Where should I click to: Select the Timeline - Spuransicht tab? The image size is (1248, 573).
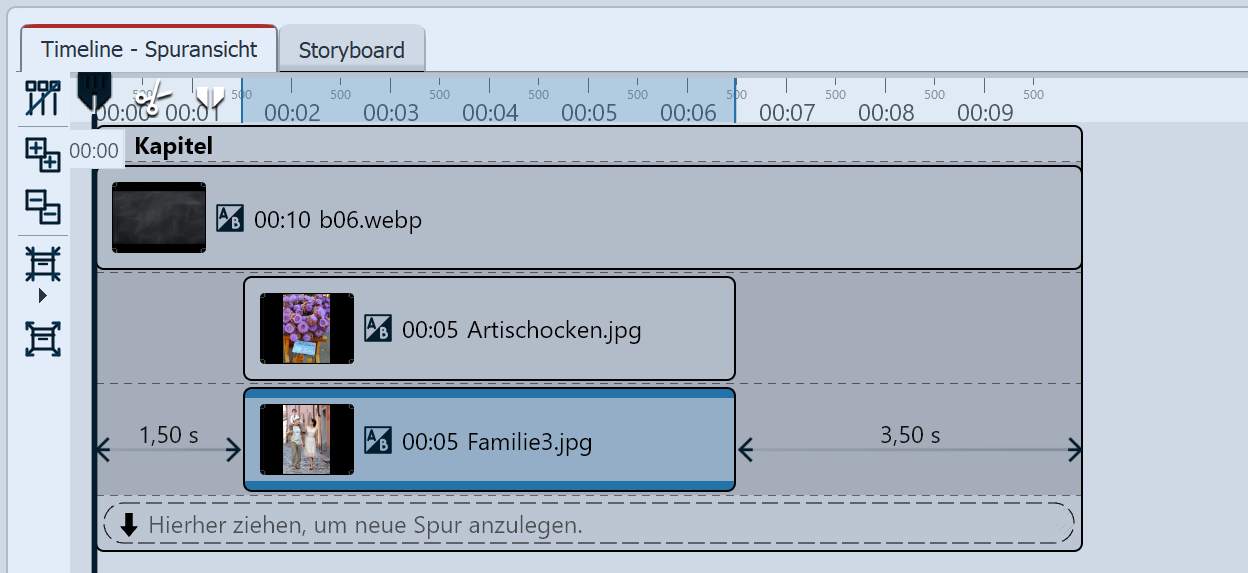pyautogui.click(x=149, y=49)
